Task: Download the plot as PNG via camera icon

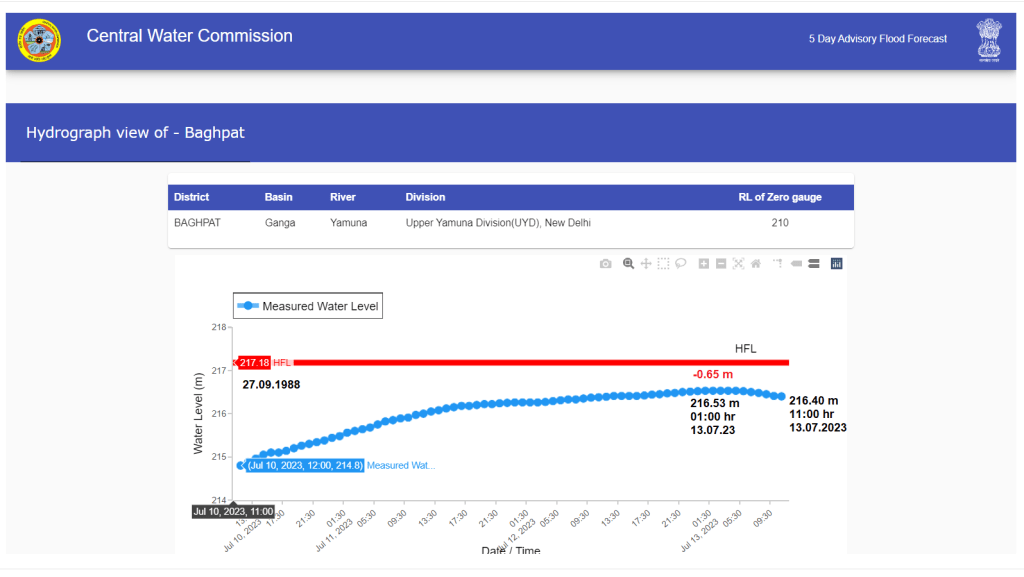Action: tap(605, 264)
